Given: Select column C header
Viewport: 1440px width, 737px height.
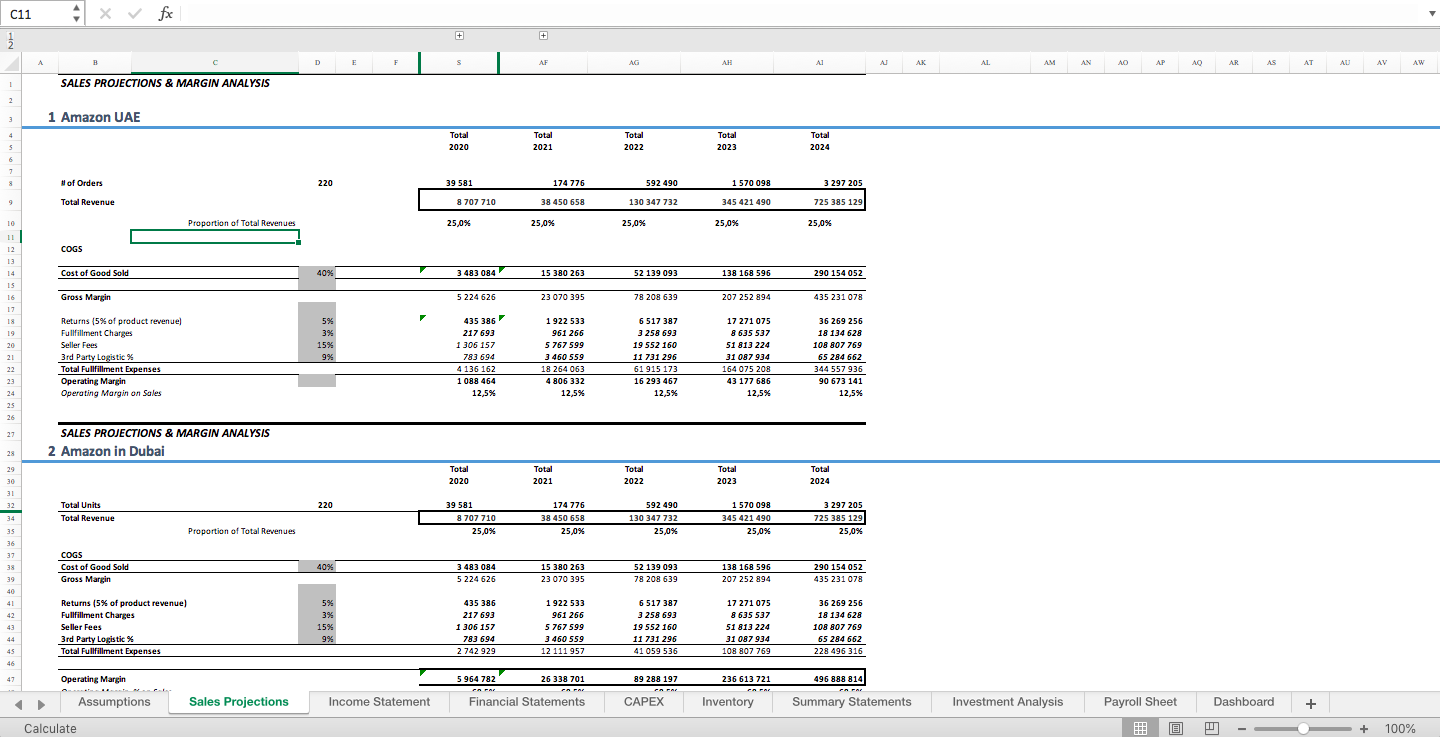Looking at the screenshot, I should pos(215,63).
